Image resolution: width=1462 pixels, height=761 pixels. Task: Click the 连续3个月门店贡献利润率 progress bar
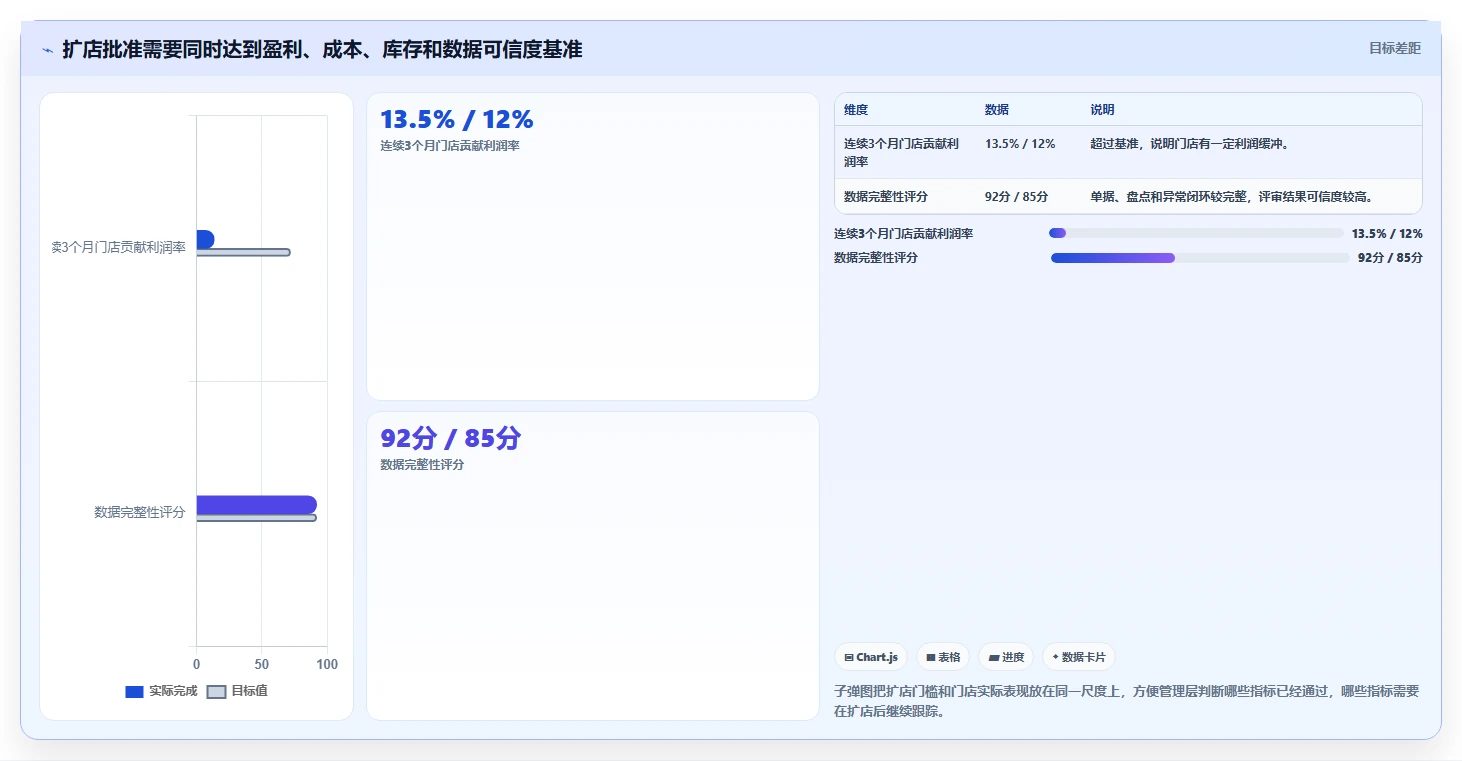(x=1196, y=233)
